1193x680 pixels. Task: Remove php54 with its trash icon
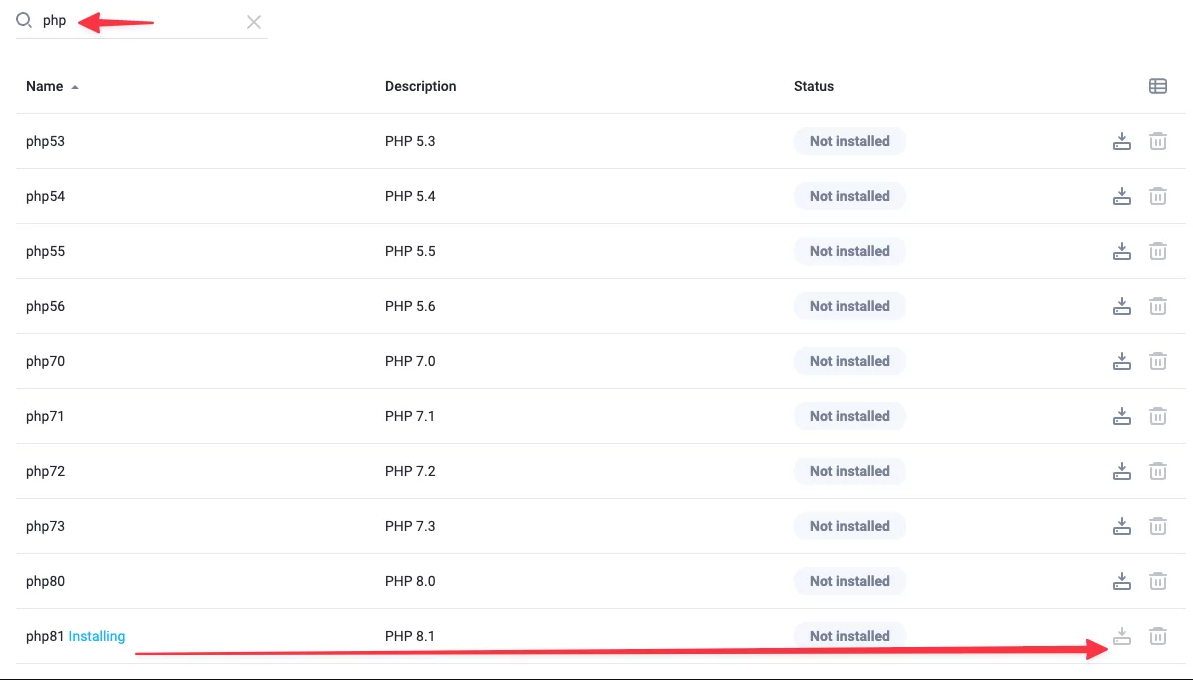pos(1158,196)
